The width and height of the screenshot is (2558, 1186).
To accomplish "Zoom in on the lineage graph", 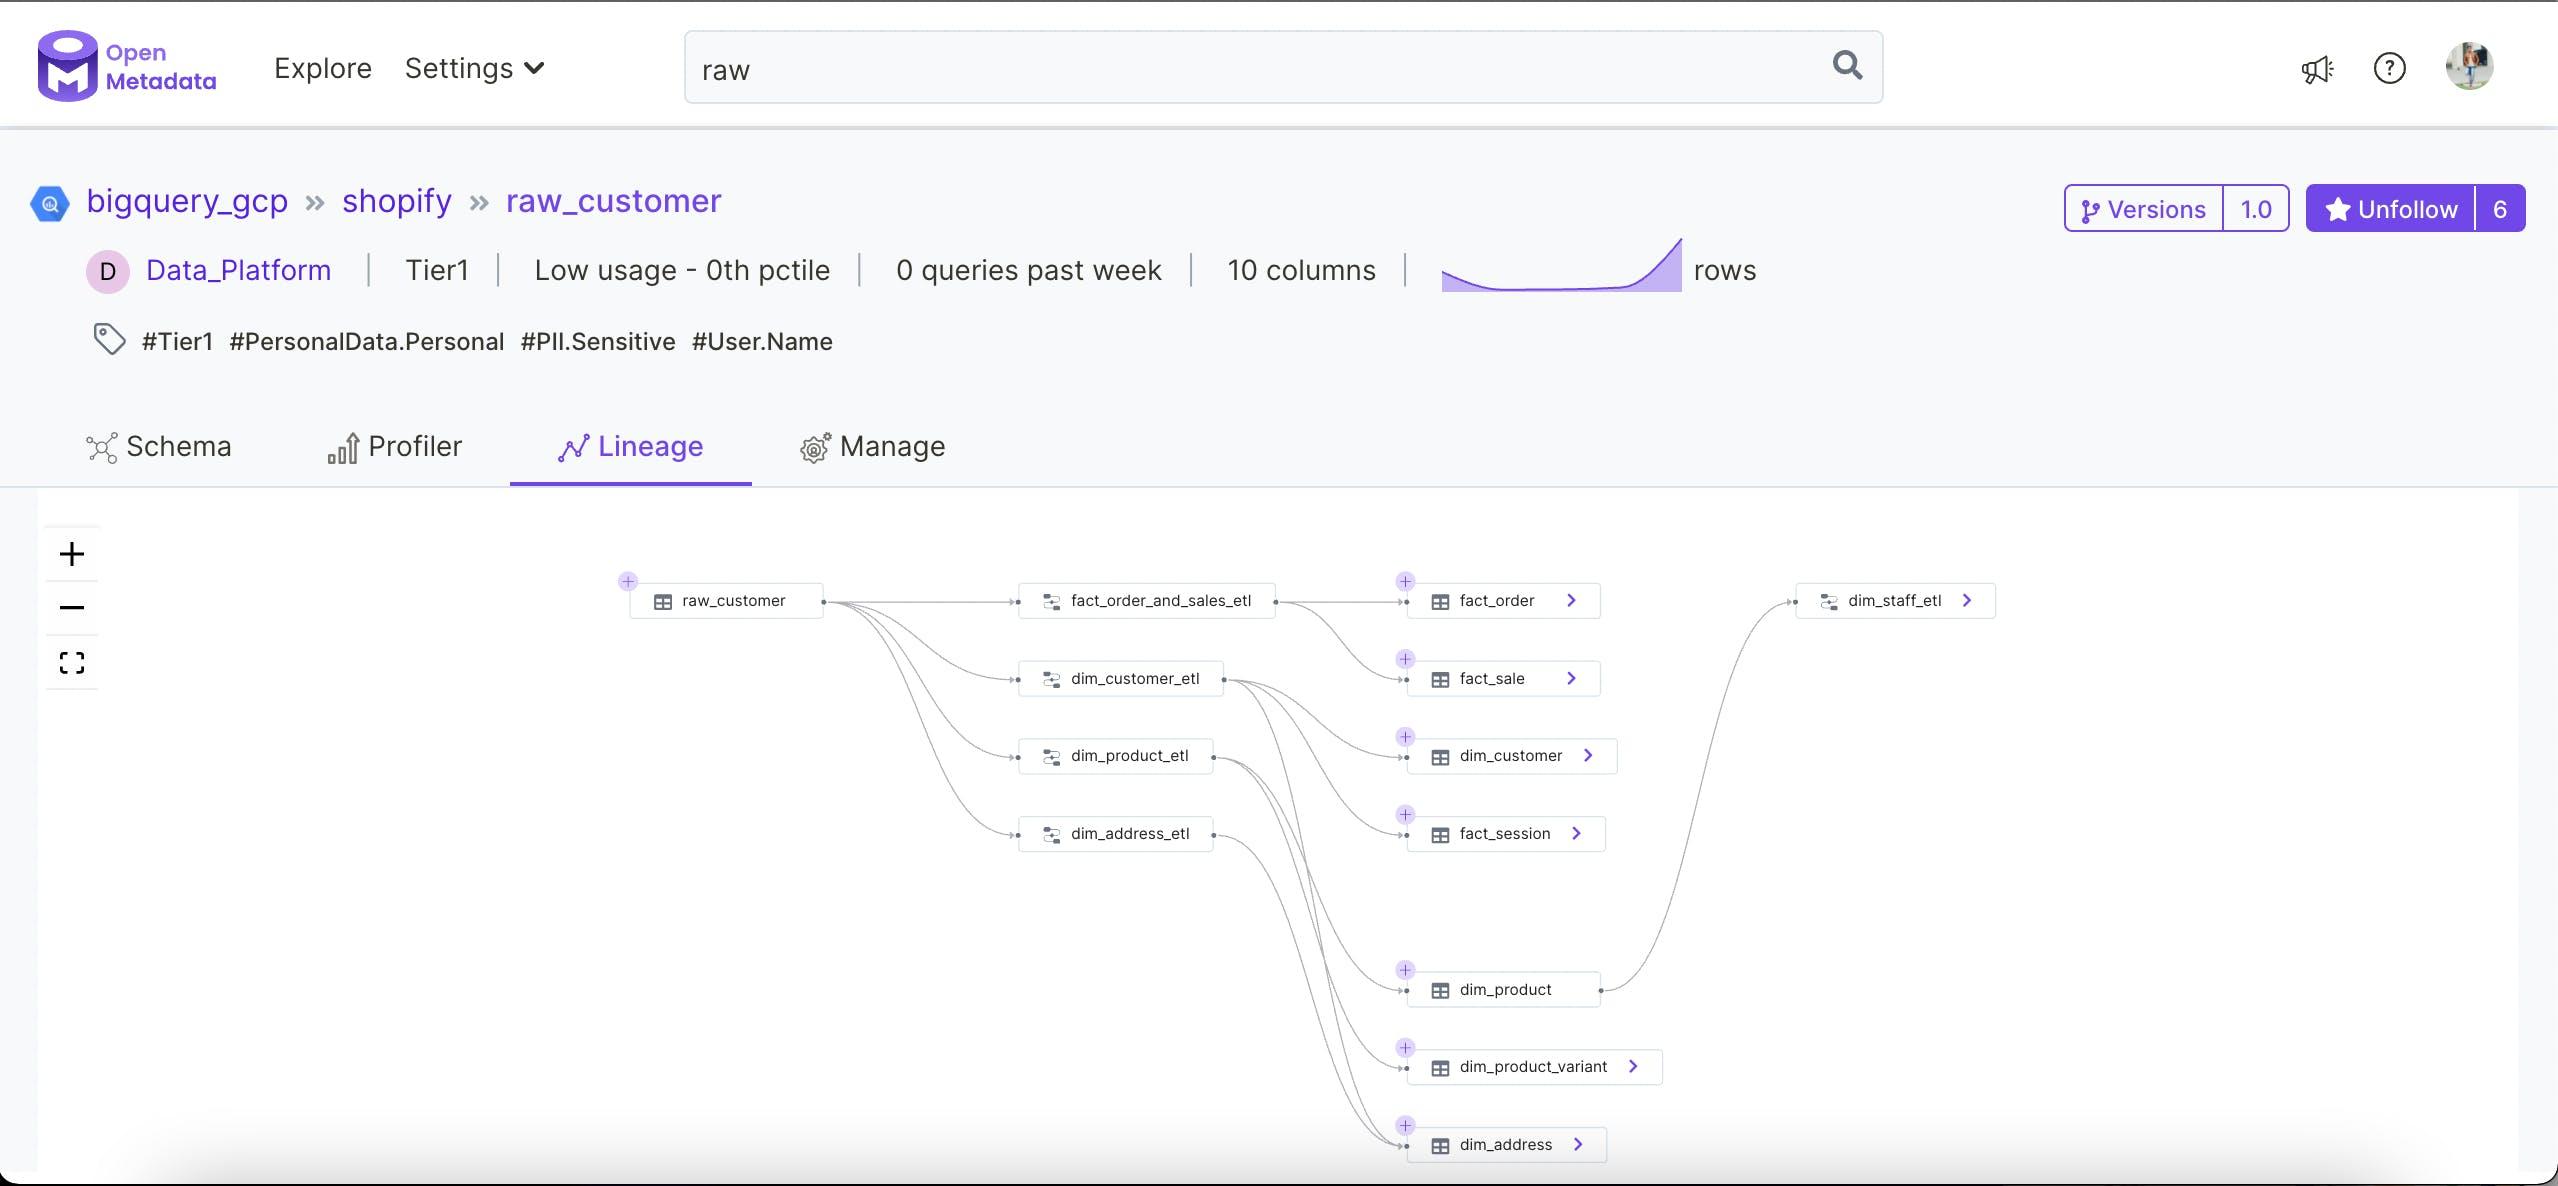I will click(x=72, y=554).
